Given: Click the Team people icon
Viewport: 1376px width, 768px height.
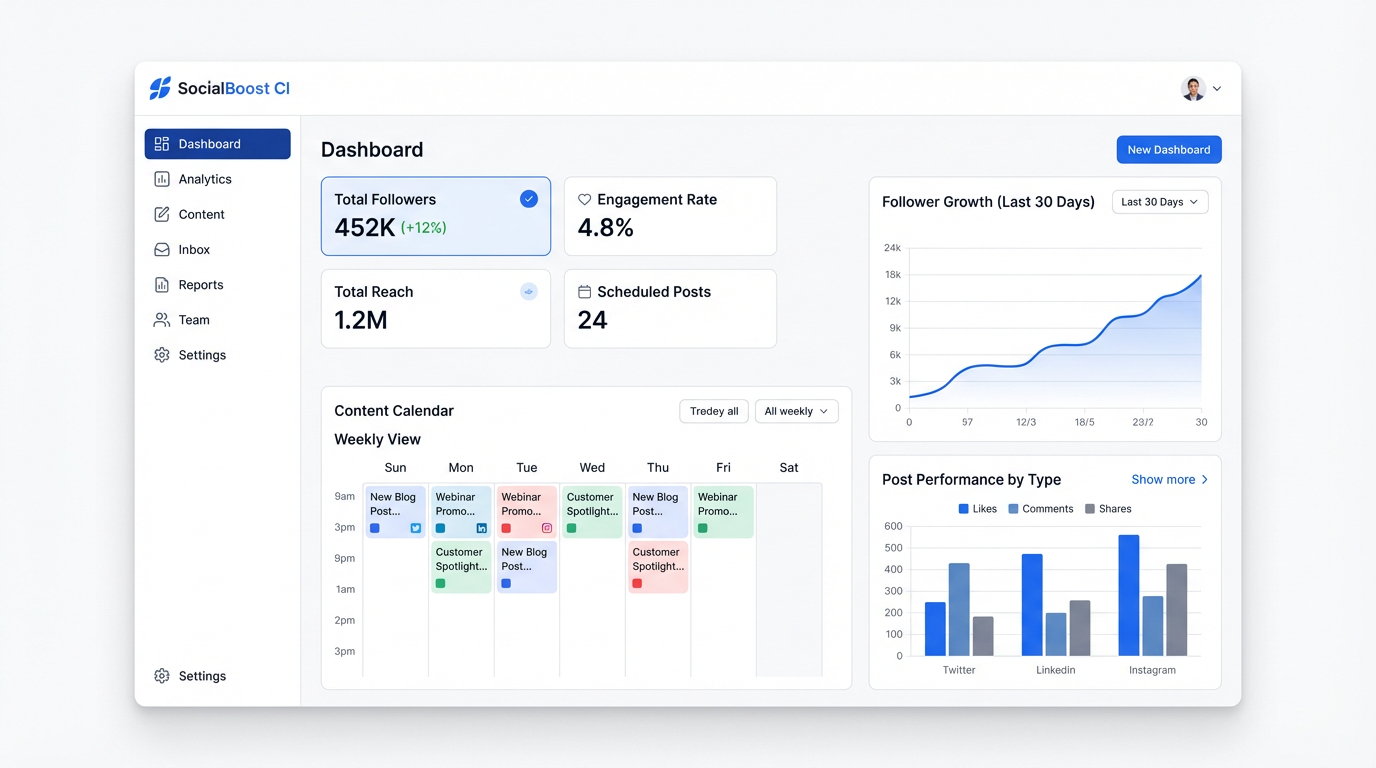Looking at the screenshot, I should click(162, 319).
